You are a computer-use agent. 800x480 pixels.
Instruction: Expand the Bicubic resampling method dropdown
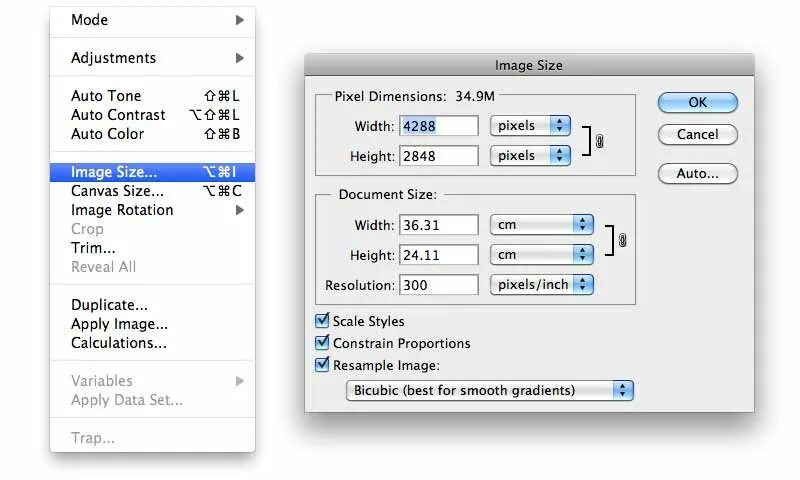click(490, 390)
